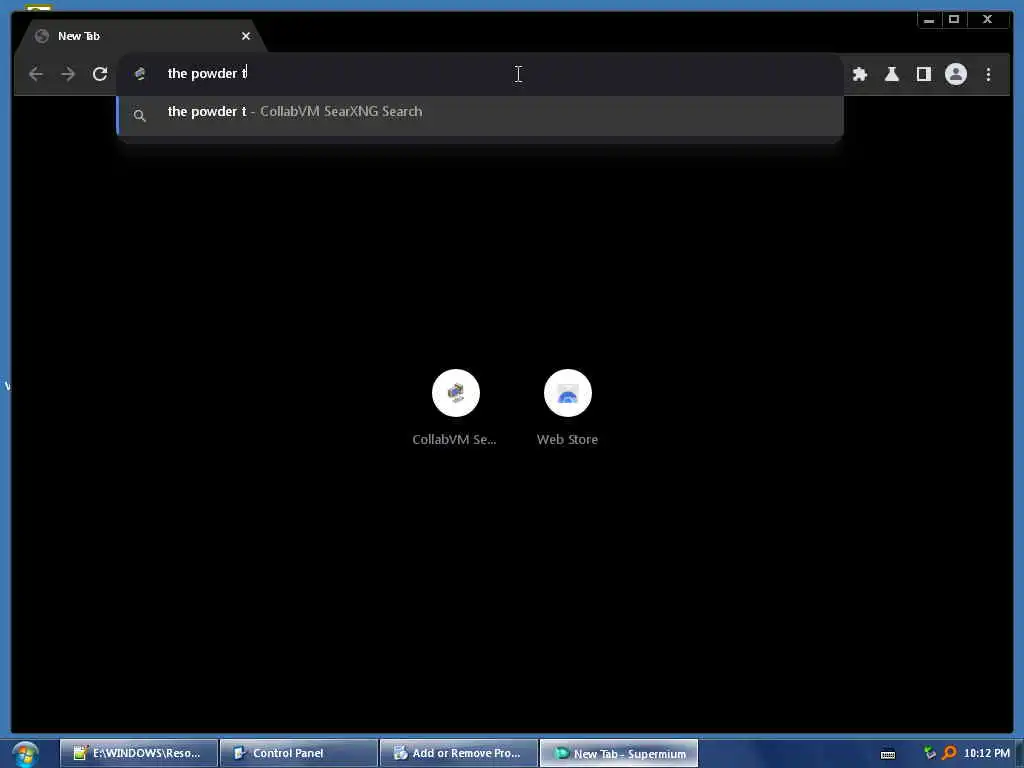Go back using the back arrow
The image size is (1024, 768).
pyautogui.click(x=36, y=74)
